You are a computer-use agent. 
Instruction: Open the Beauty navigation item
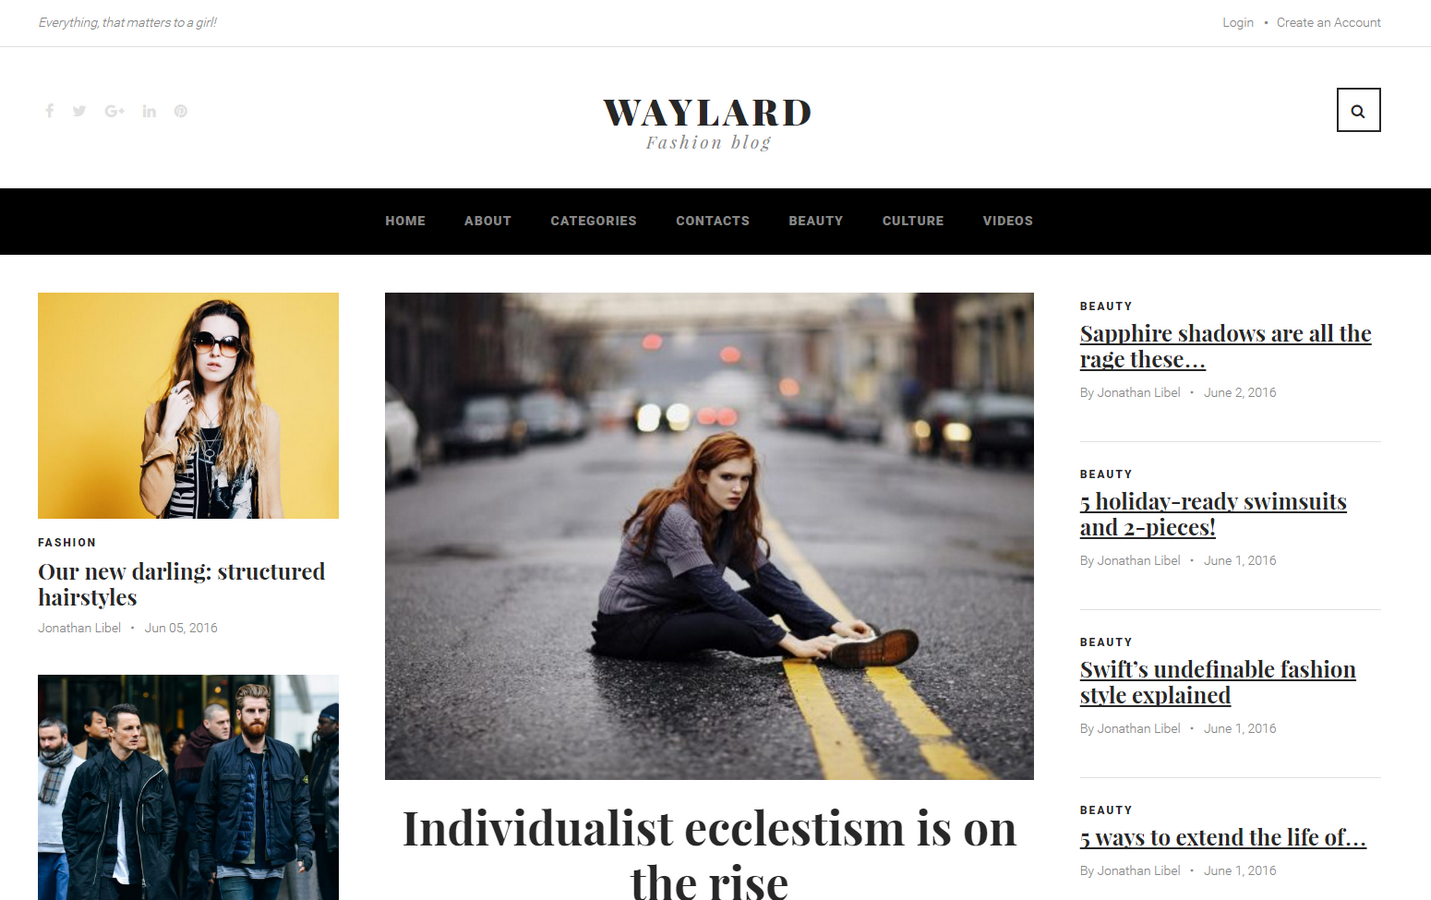pyautogui.click(x=816, y=221)
